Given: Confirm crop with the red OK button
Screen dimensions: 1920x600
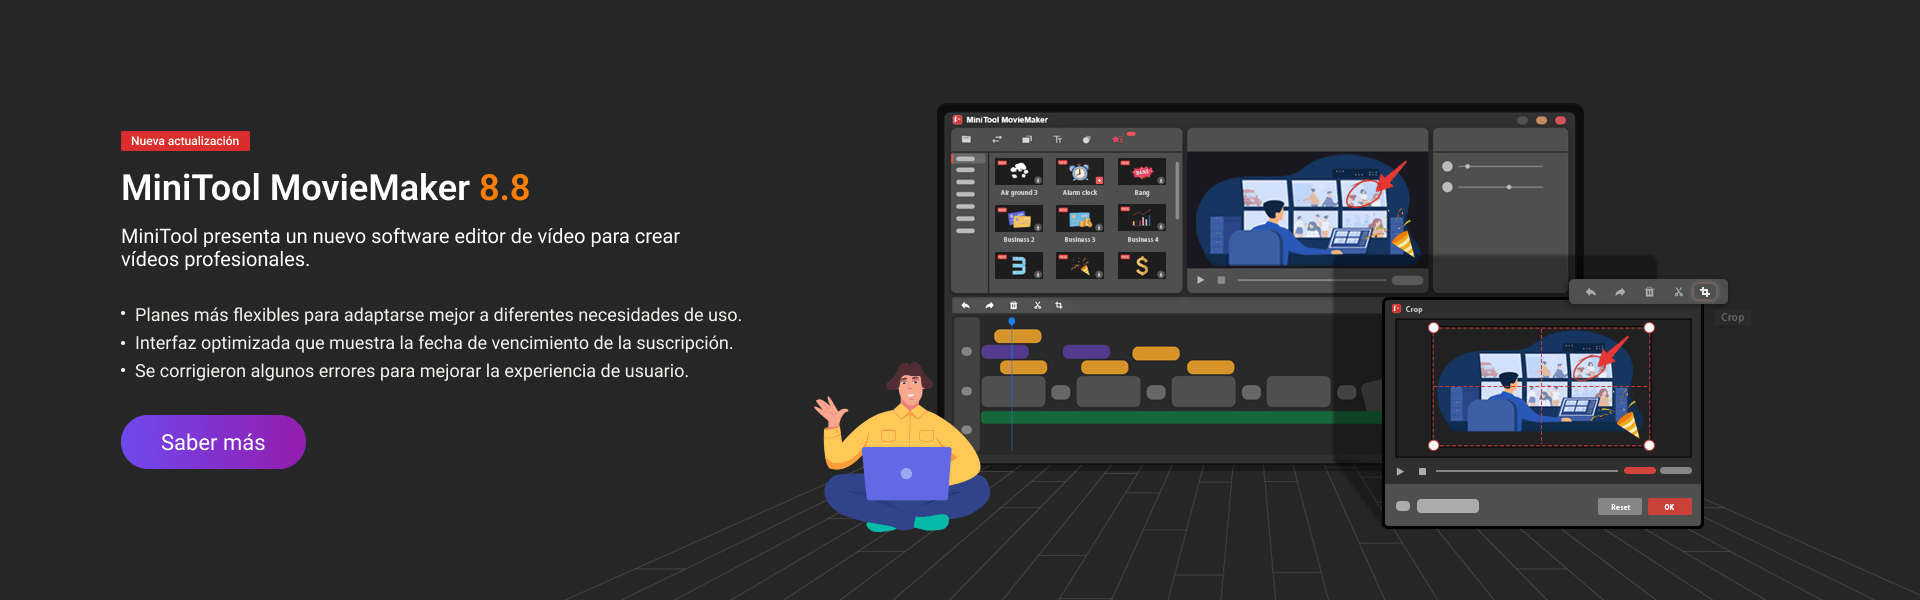Looking at the screenshot, I should coord(1669,507).
